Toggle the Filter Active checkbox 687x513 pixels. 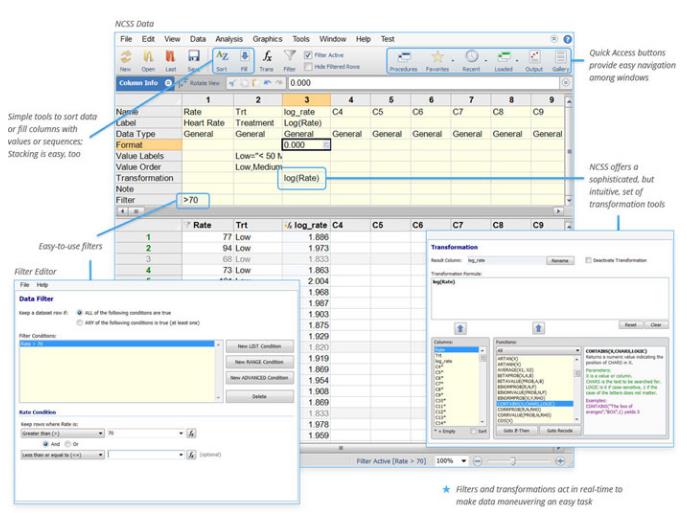(x=308, y=55)
